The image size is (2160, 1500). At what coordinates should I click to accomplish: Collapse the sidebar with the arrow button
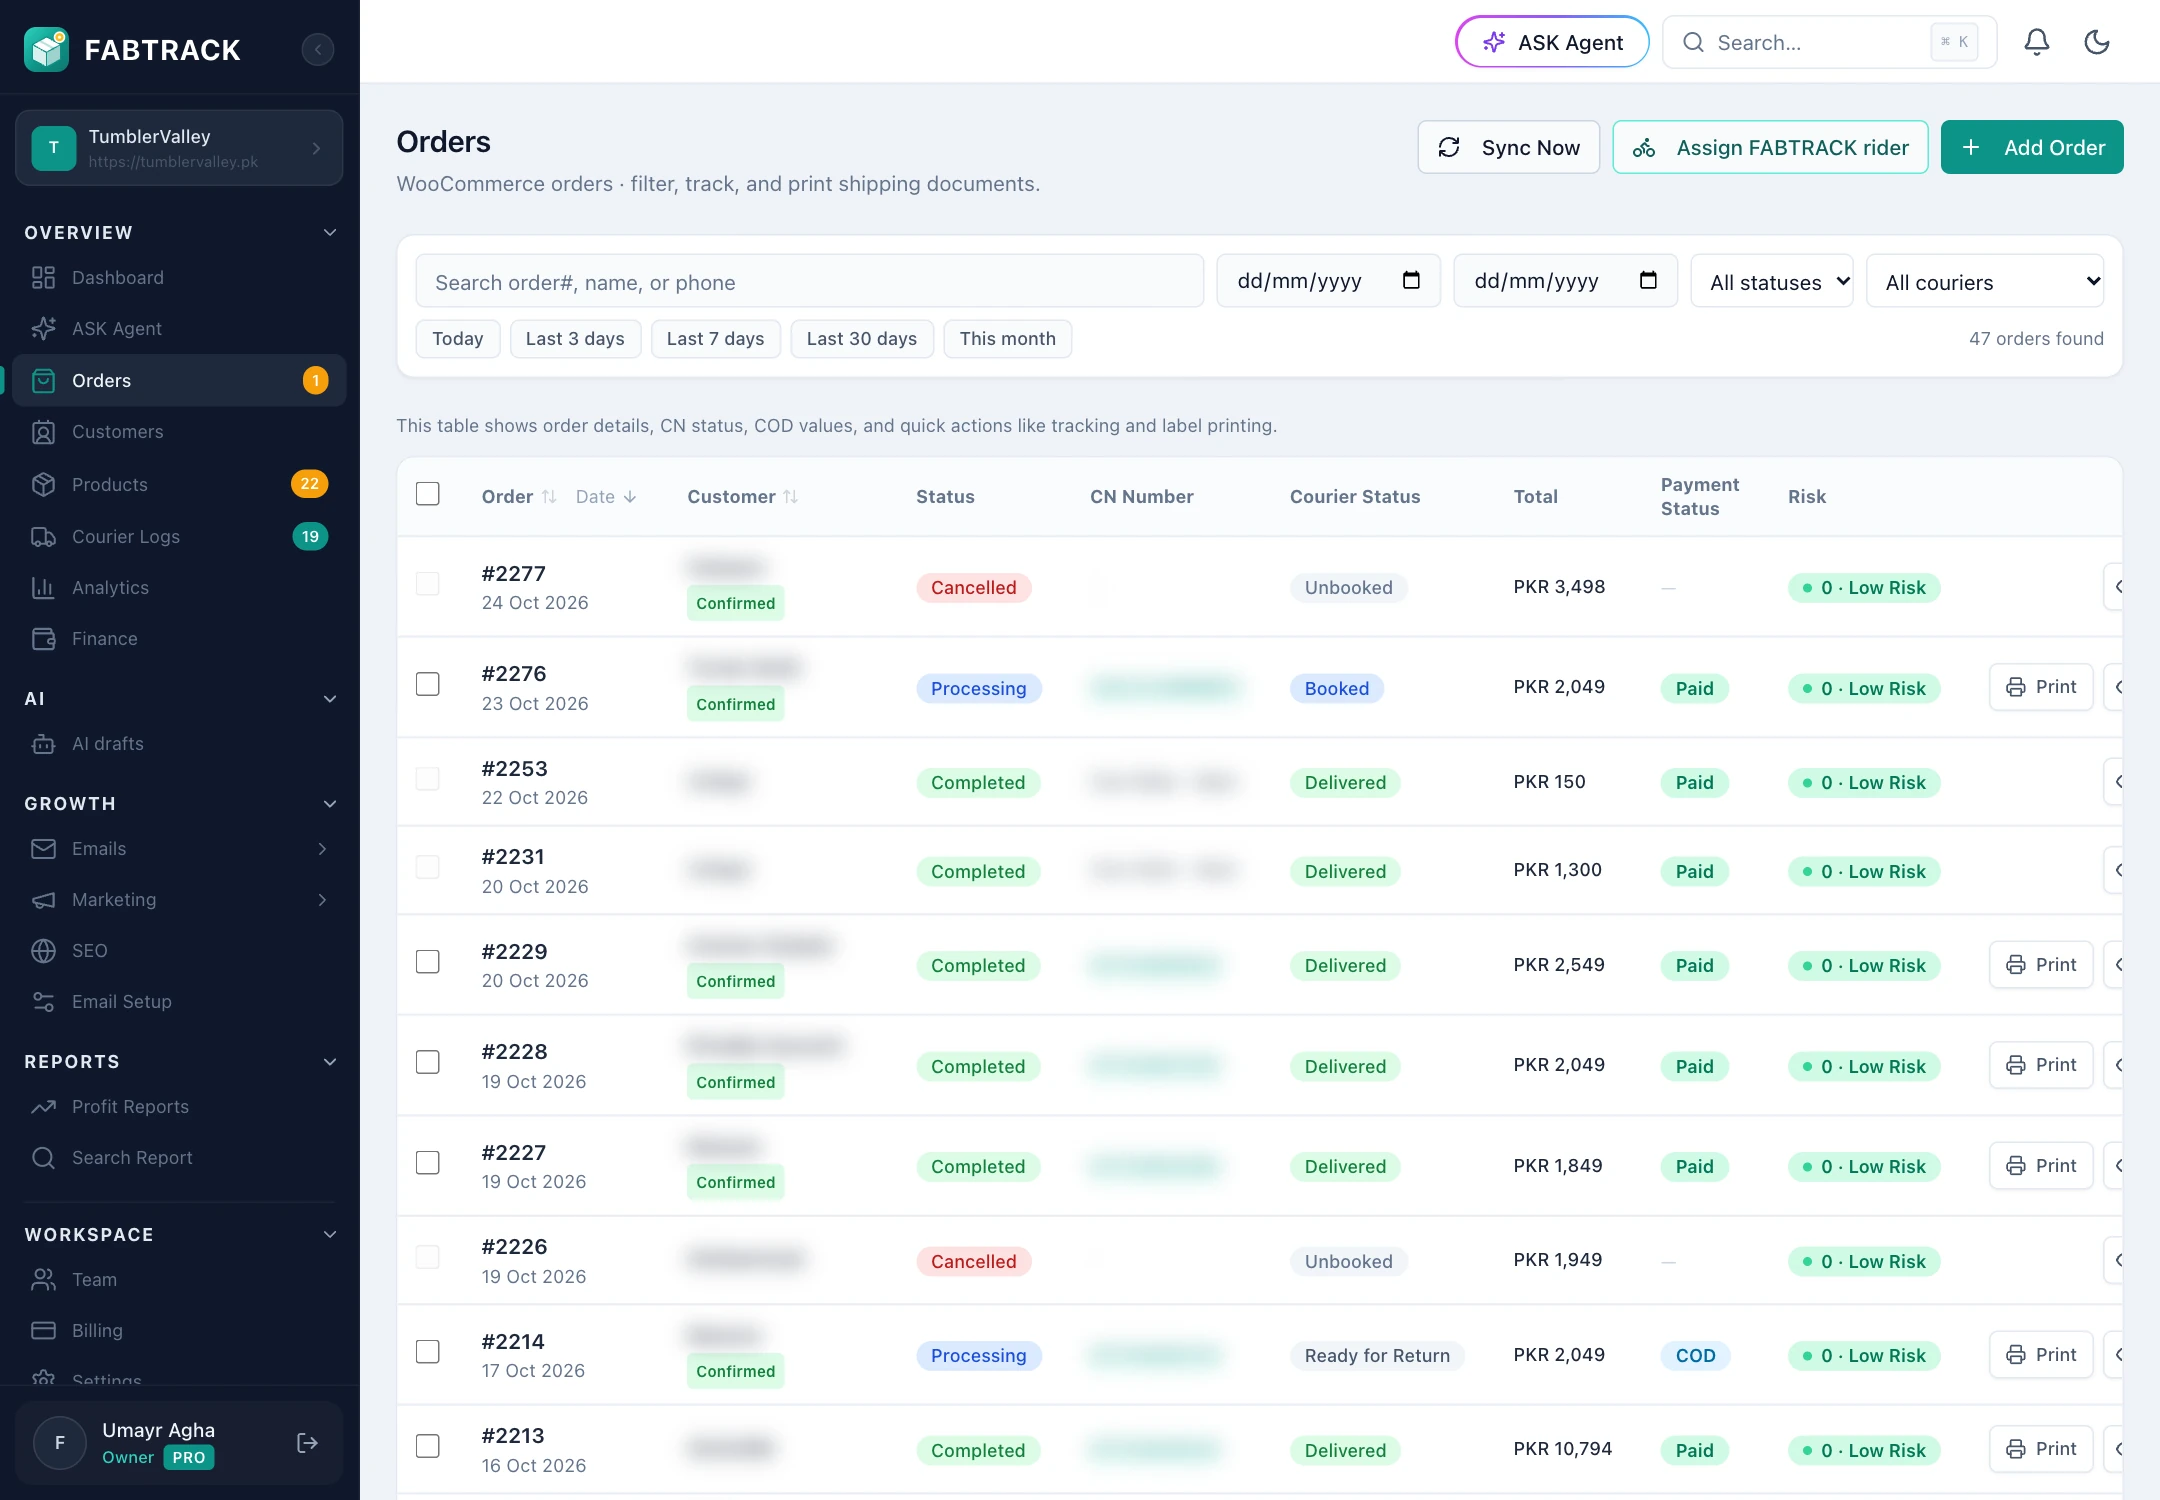pos(318,49)
